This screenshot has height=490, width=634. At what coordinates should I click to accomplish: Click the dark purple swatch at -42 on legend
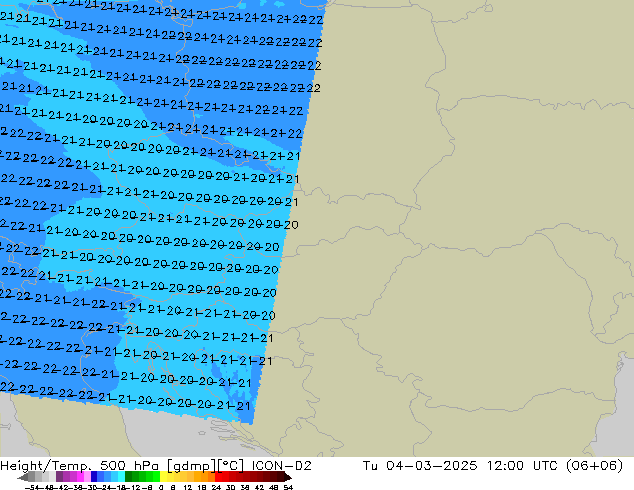click(59, 477)
